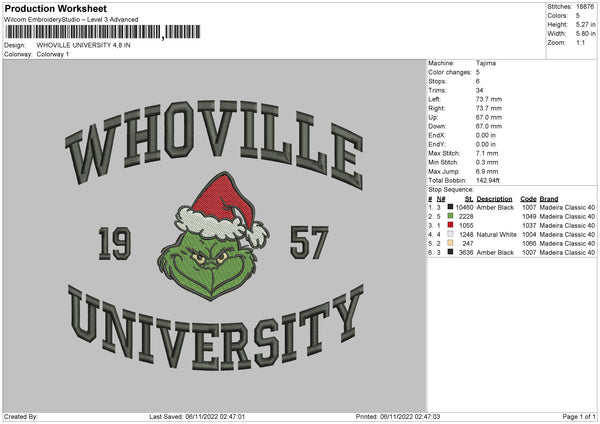Click 'Madeira Classic 40' brand in row 2
The height and width of the screenshot is (424, 600).
(x=567, y=217)
